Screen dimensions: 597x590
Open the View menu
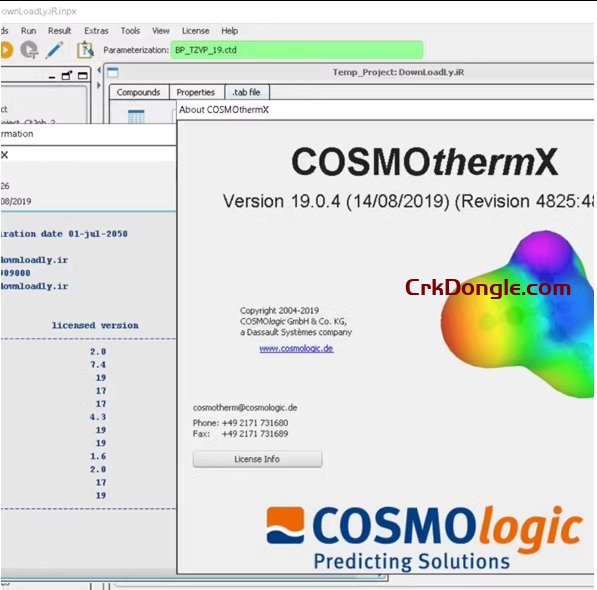(161, 31)
